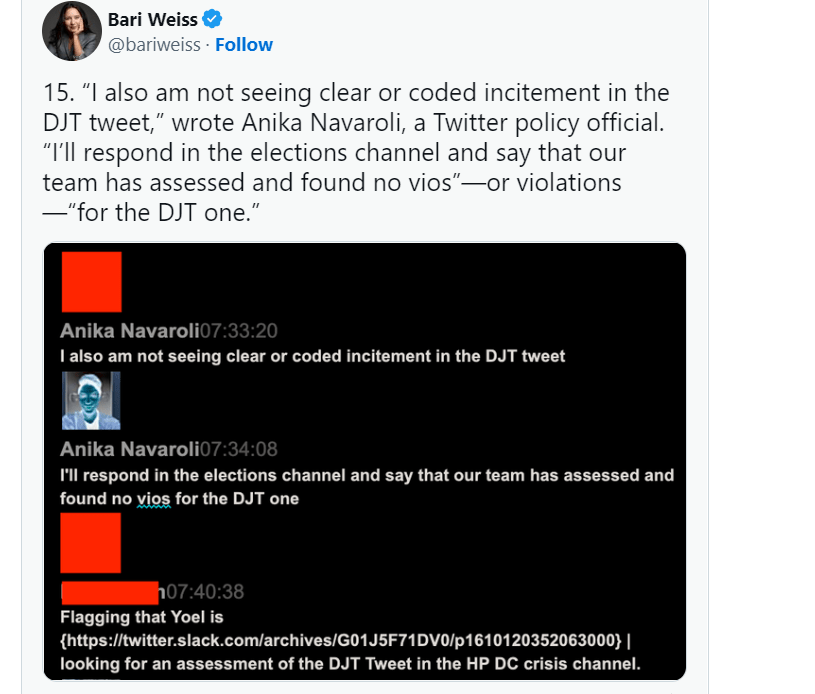Click Bari Weiss's profile photo avatar
Viewport: 815px width, 694px height.
72,31
